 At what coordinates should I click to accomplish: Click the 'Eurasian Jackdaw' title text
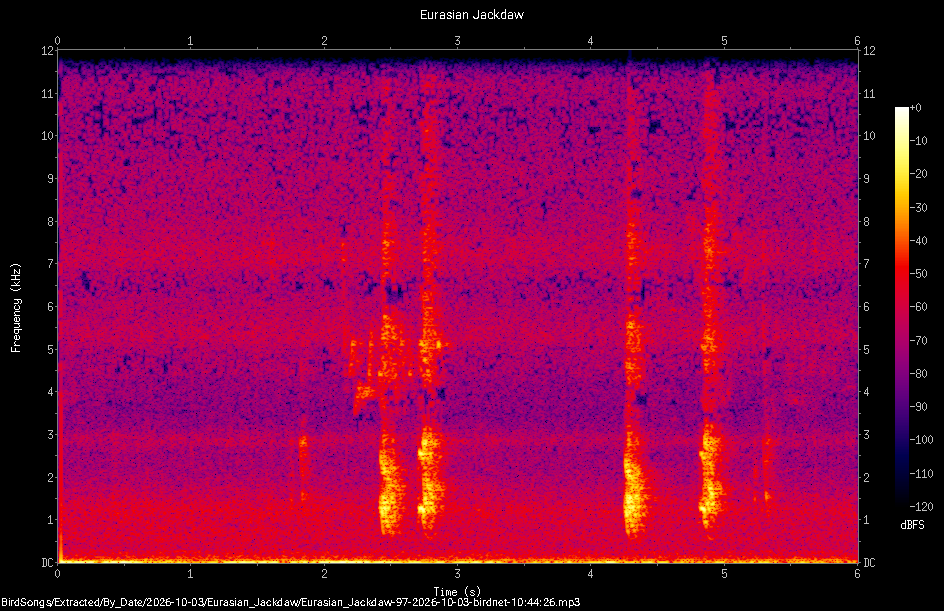coord(471,14)
